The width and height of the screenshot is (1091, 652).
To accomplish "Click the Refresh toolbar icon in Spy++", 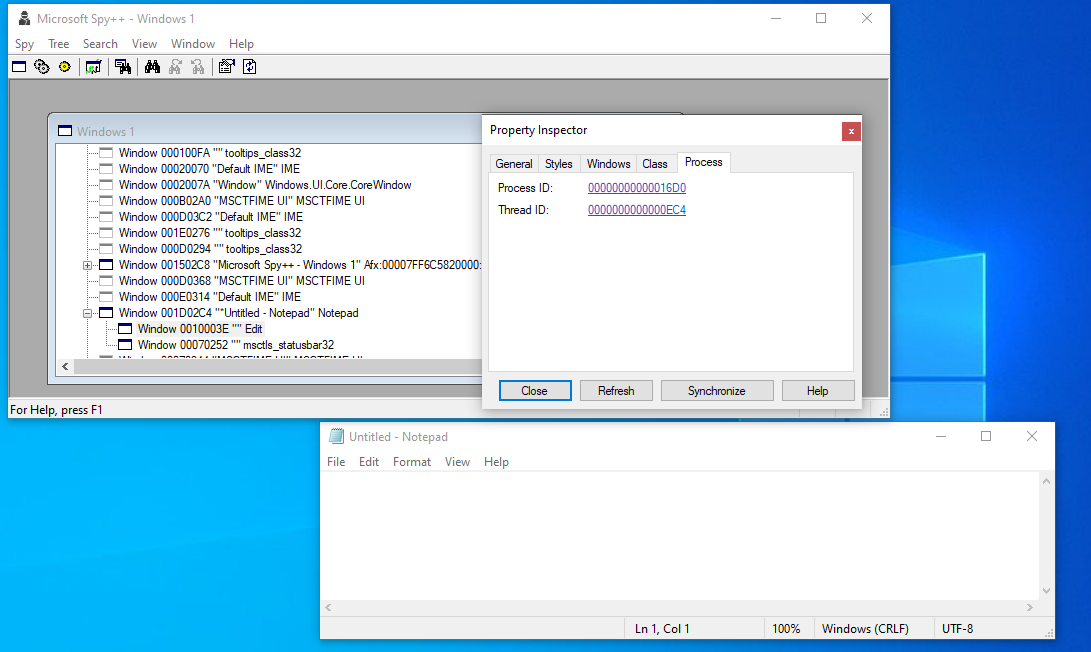I will [250, 67].
